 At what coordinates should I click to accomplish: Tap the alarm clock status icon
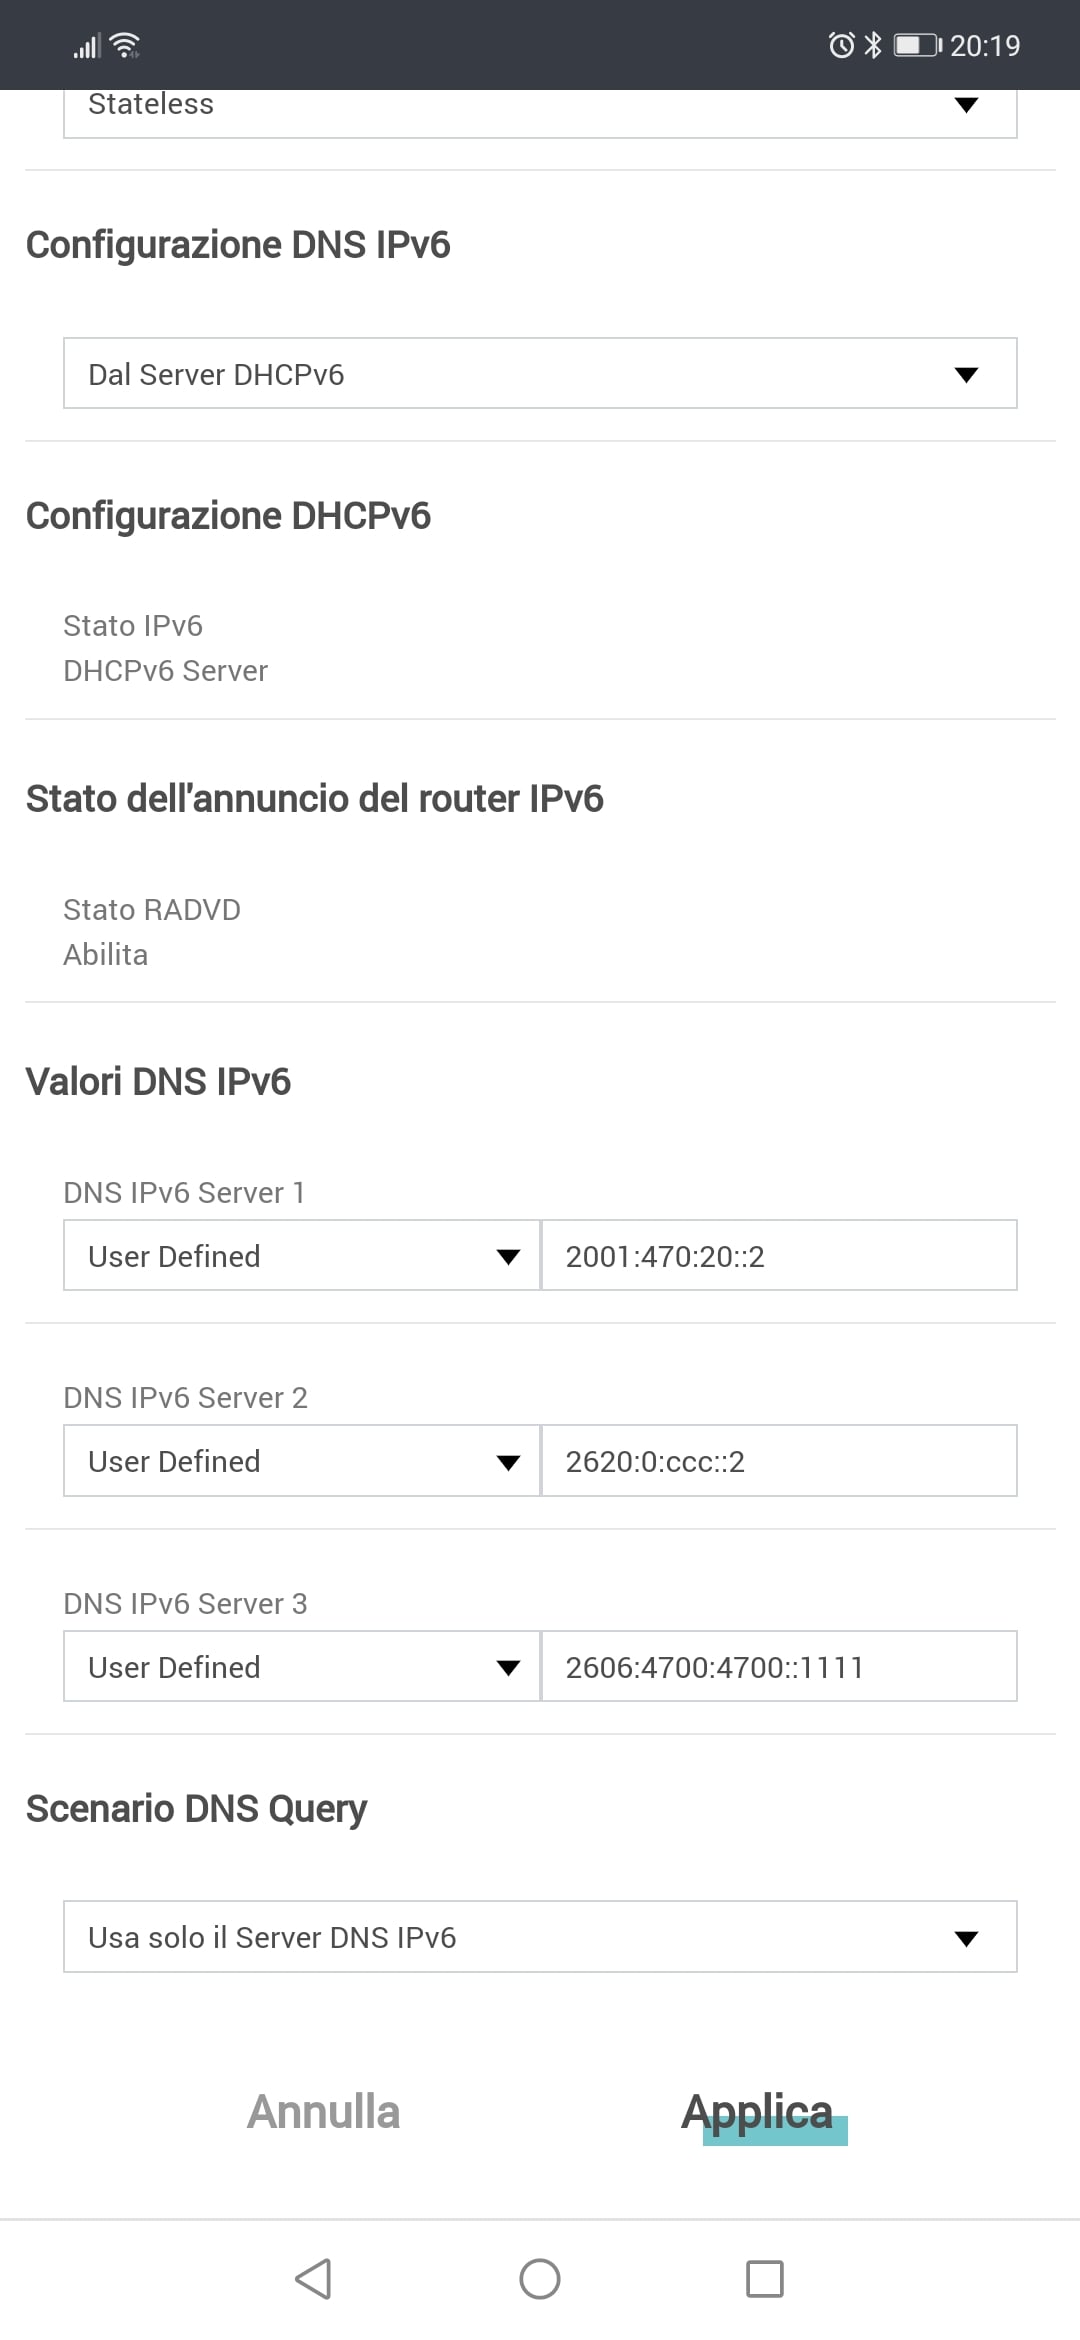(841, 45)
